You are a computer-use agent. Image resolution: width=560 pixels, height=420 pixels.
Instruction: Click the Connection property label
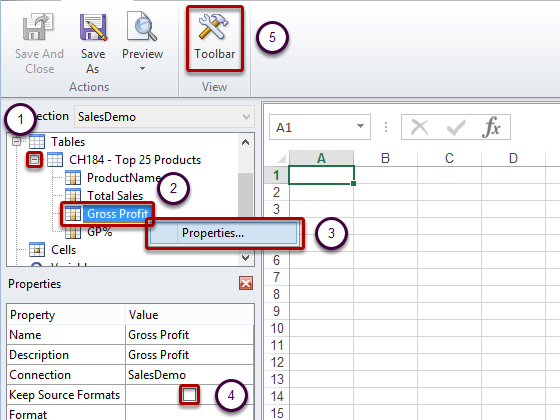coord(40,375)
